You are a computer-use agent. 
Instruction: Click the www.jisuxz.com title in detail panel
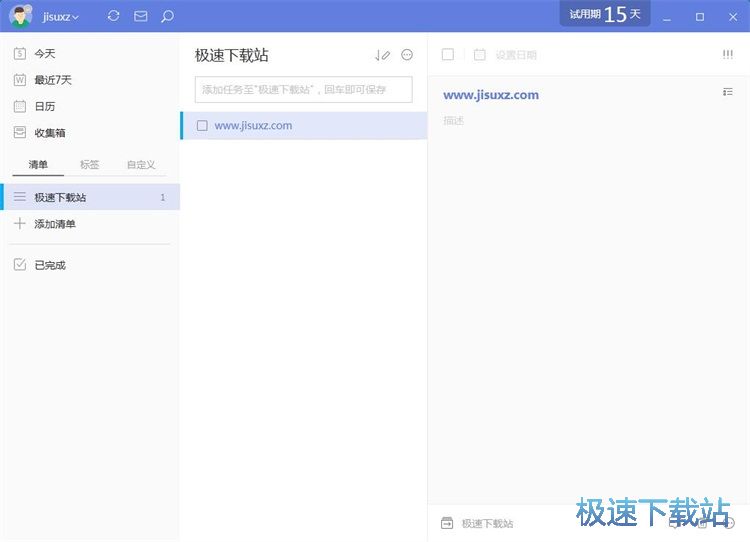(491, 95)
